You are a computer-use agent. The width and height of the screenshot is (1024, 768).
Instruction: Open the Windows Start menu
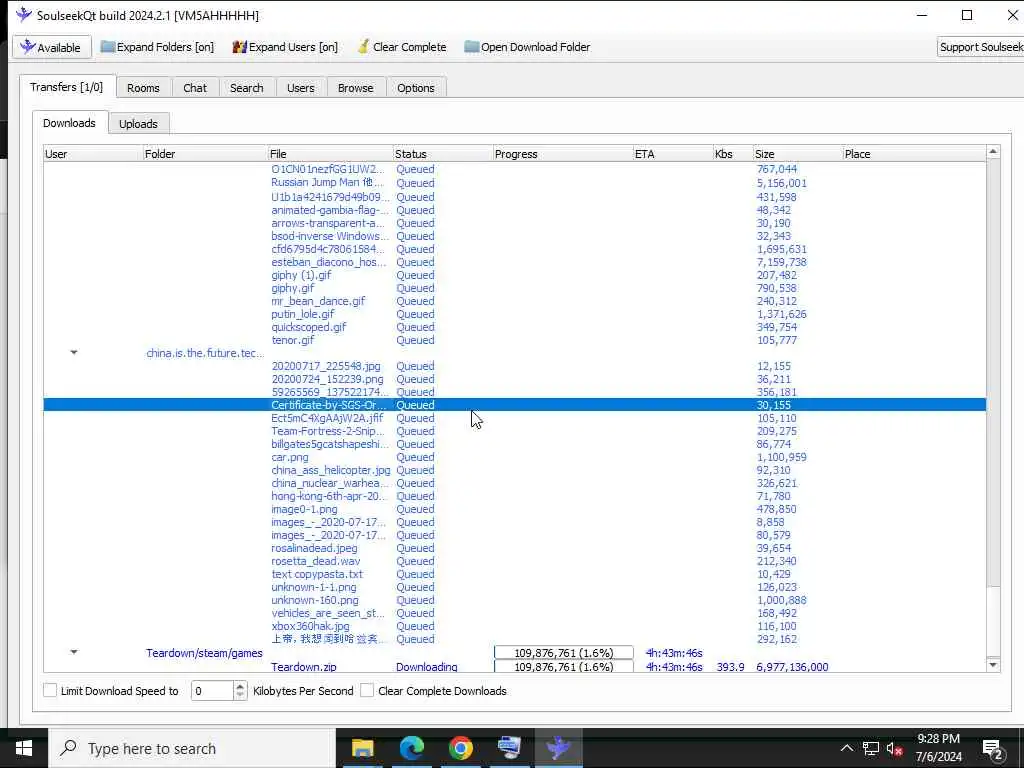pos(24,748)
